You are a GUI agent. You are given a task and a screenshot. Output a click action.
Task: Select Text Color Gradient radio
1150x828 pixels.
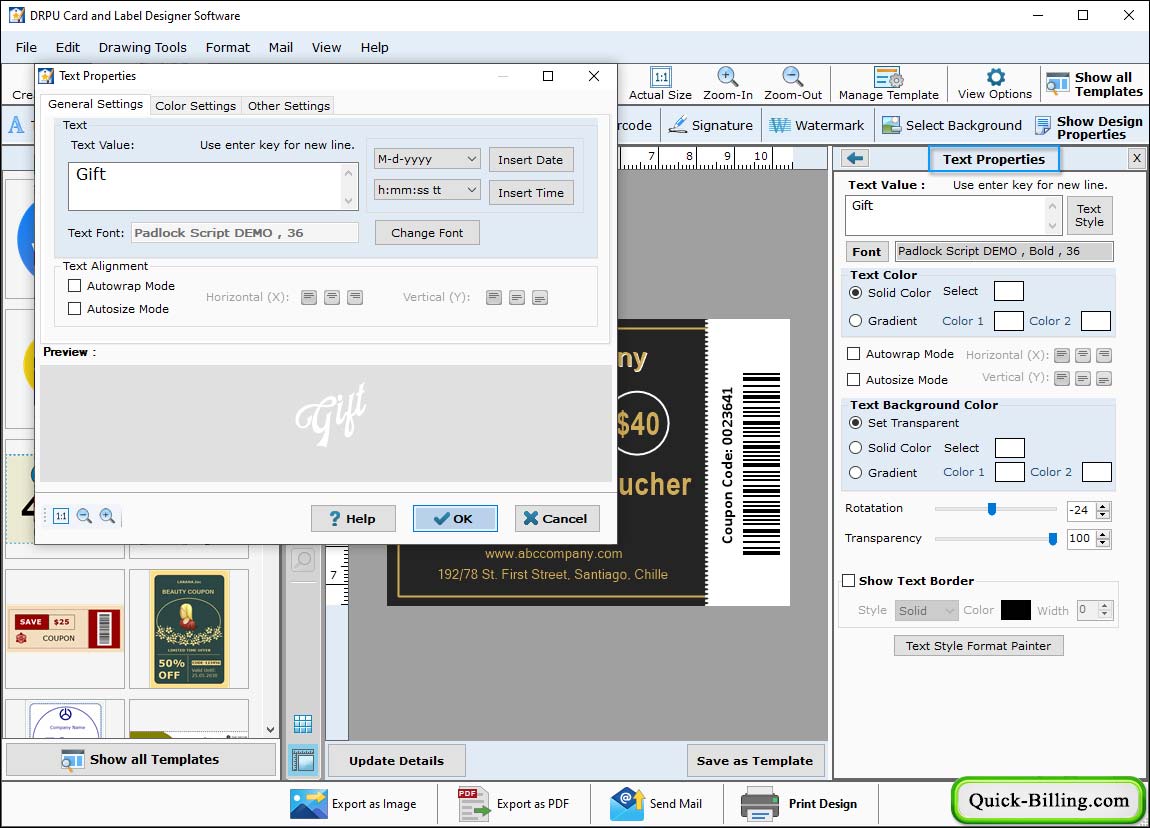point(855,320)
